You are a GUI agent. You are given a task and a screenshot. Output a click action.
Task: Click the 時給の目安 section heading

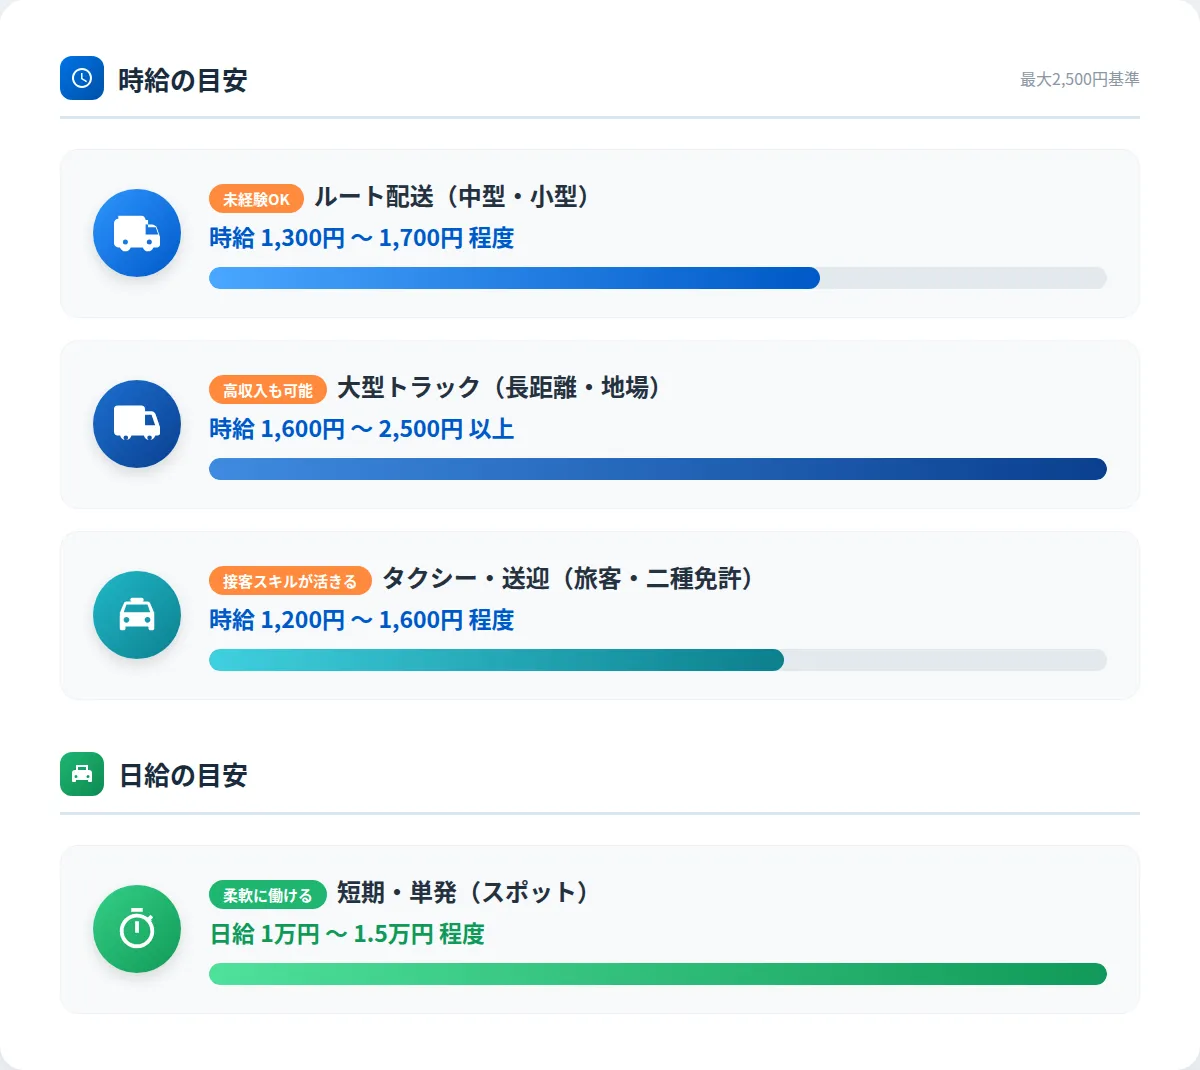pos(183,80)
